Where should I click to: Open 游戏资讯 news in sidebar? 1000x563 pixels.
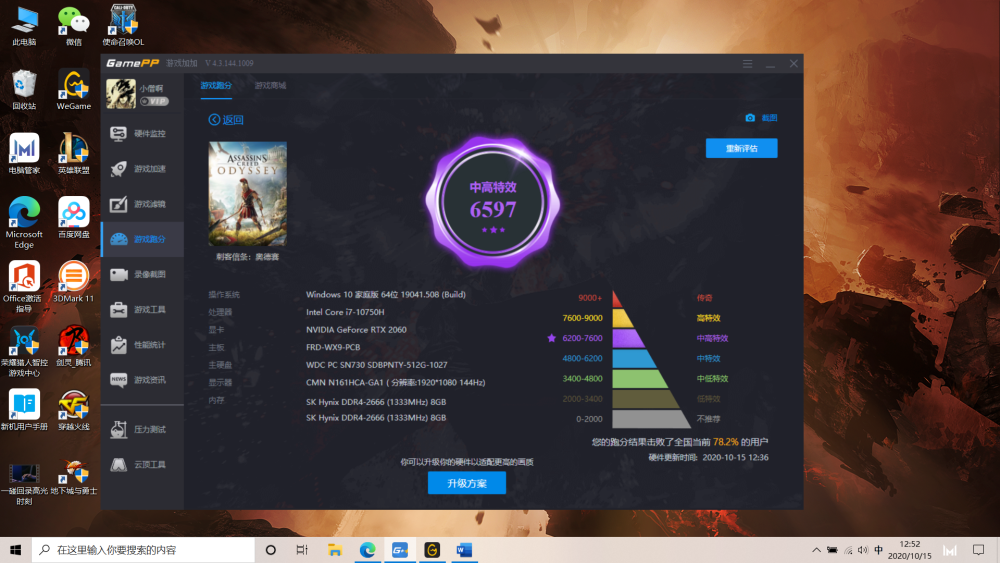(x=142, y=380)
